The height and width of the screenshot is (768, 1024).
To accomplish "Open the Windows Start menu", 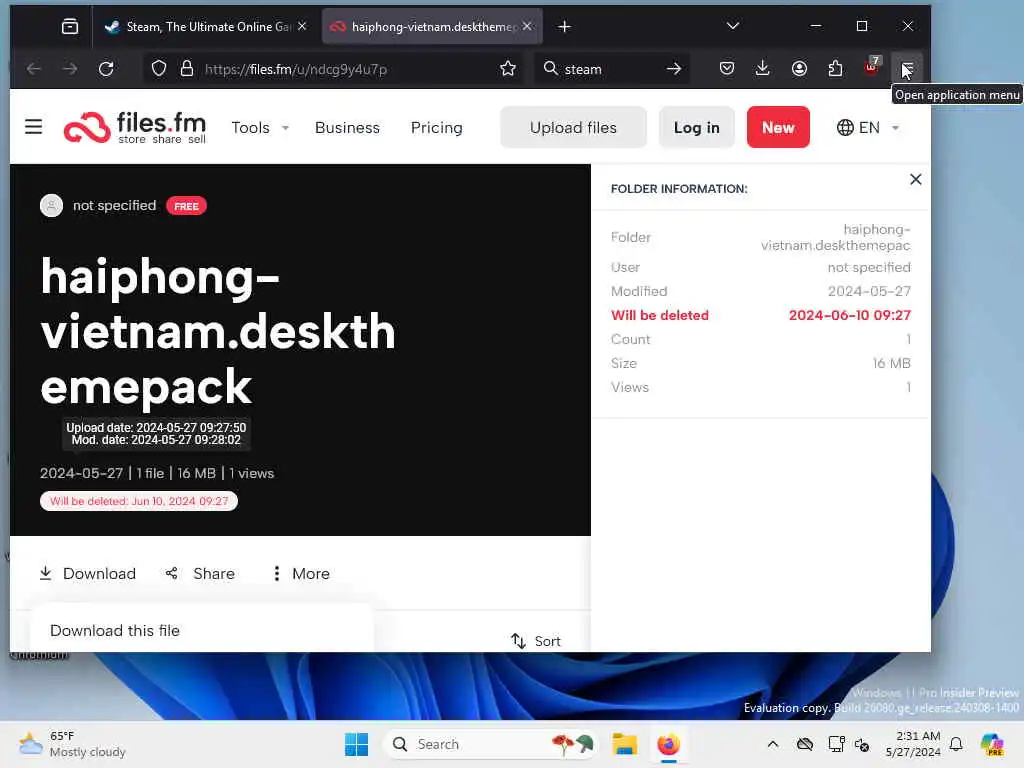I will [x=357, y=744].
